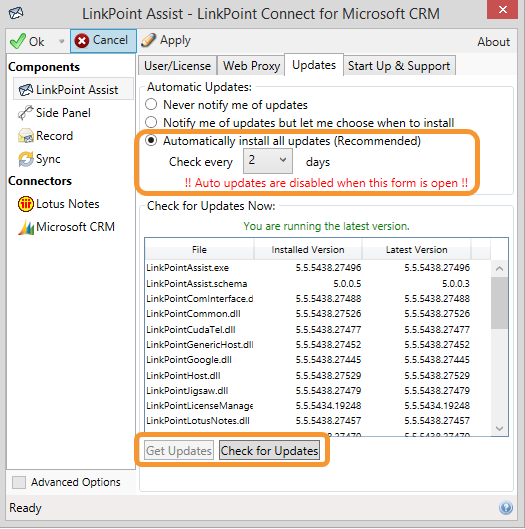Click the LinkPoint Assist envelope icon in sidebar
The image size is (525, 529).
pyautogui.click(x=26, y=90)
